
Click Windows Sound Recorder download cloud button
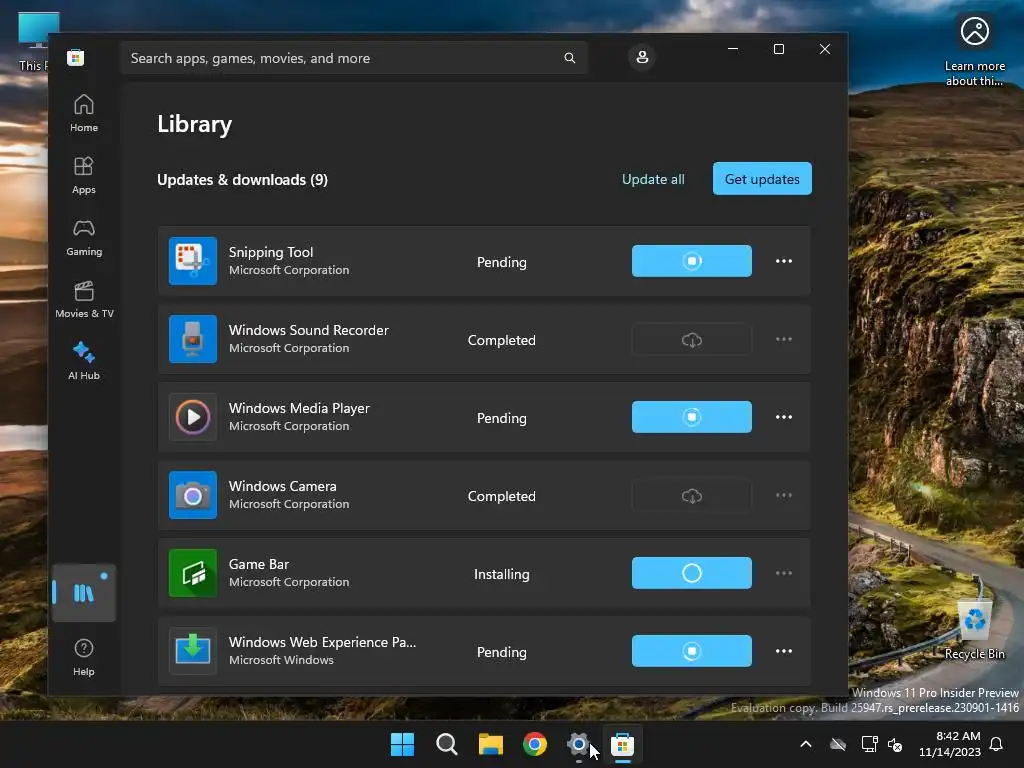[692, 340]
